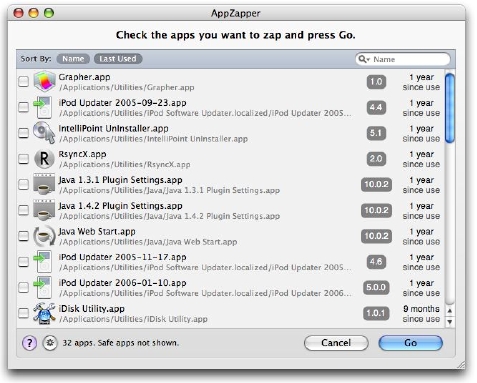
Task: Click the yellow minimize window button
Action: point(34,13)
